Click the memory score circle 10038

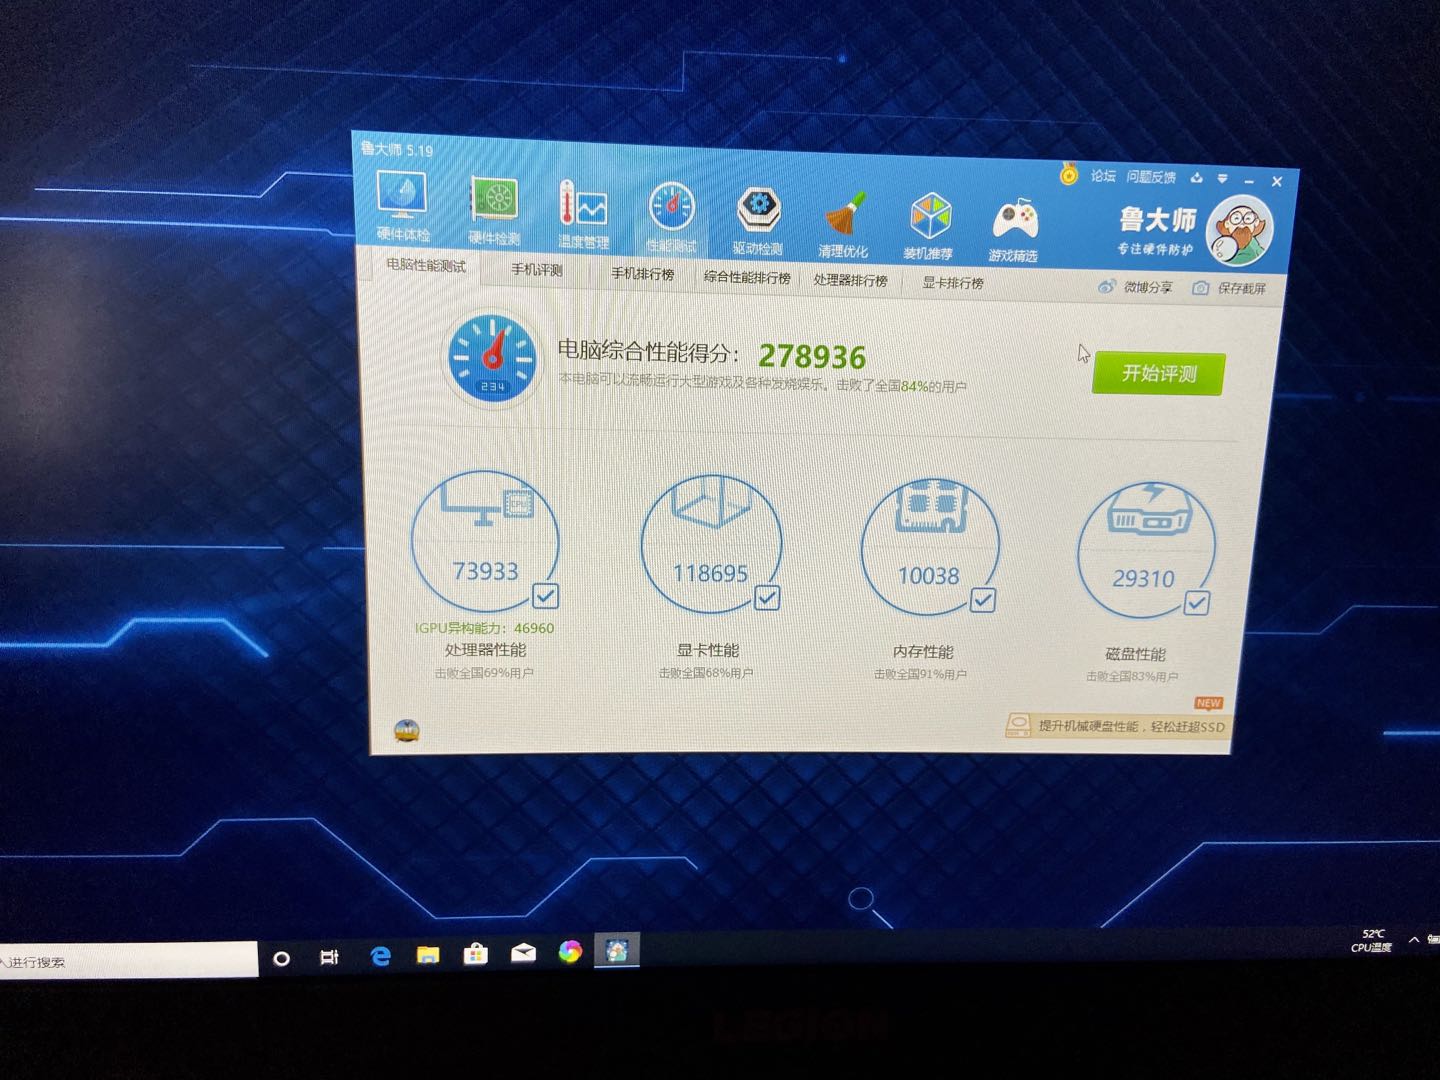(929, 547)
